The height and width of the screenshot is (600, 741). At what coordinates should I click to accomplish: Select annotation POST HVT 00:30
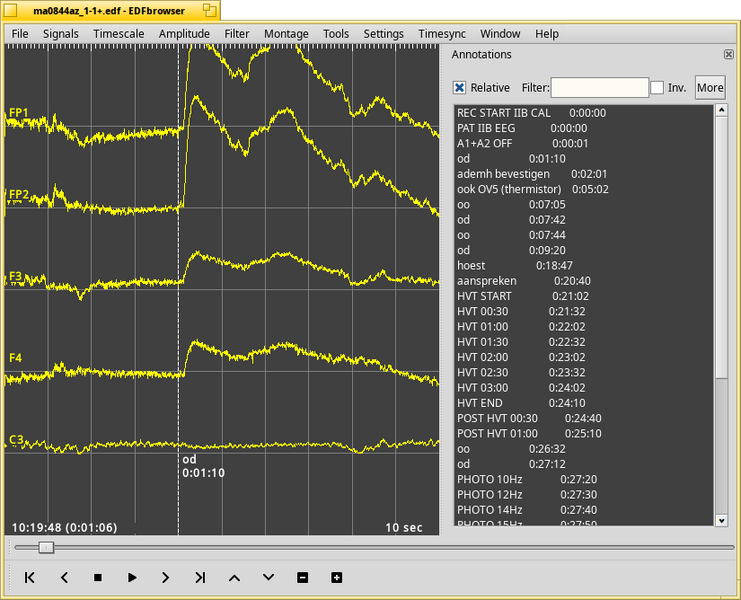coord(583,418)
